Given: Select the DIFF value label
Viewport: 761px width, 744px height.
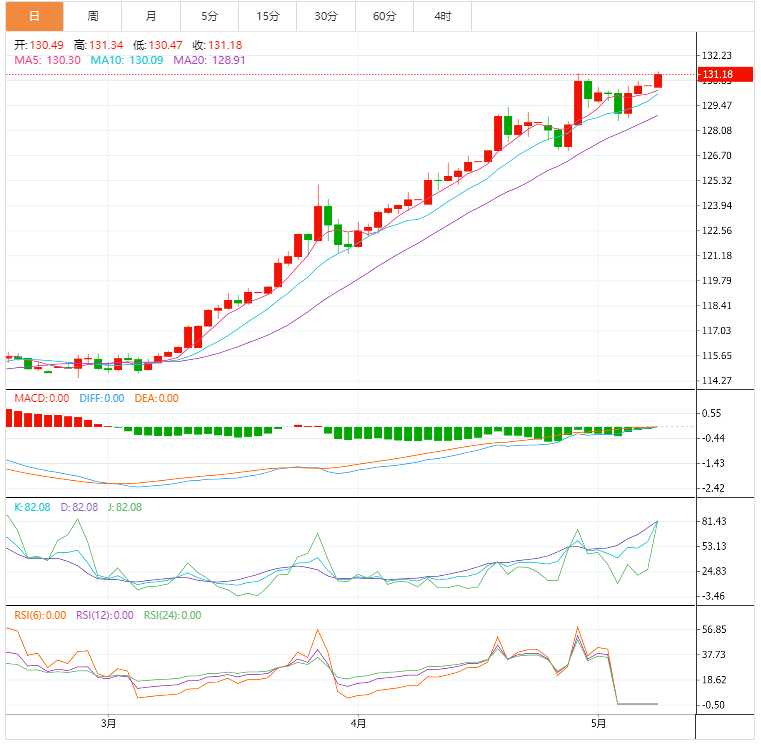Looking at the screenshot, I should [101, 398].
